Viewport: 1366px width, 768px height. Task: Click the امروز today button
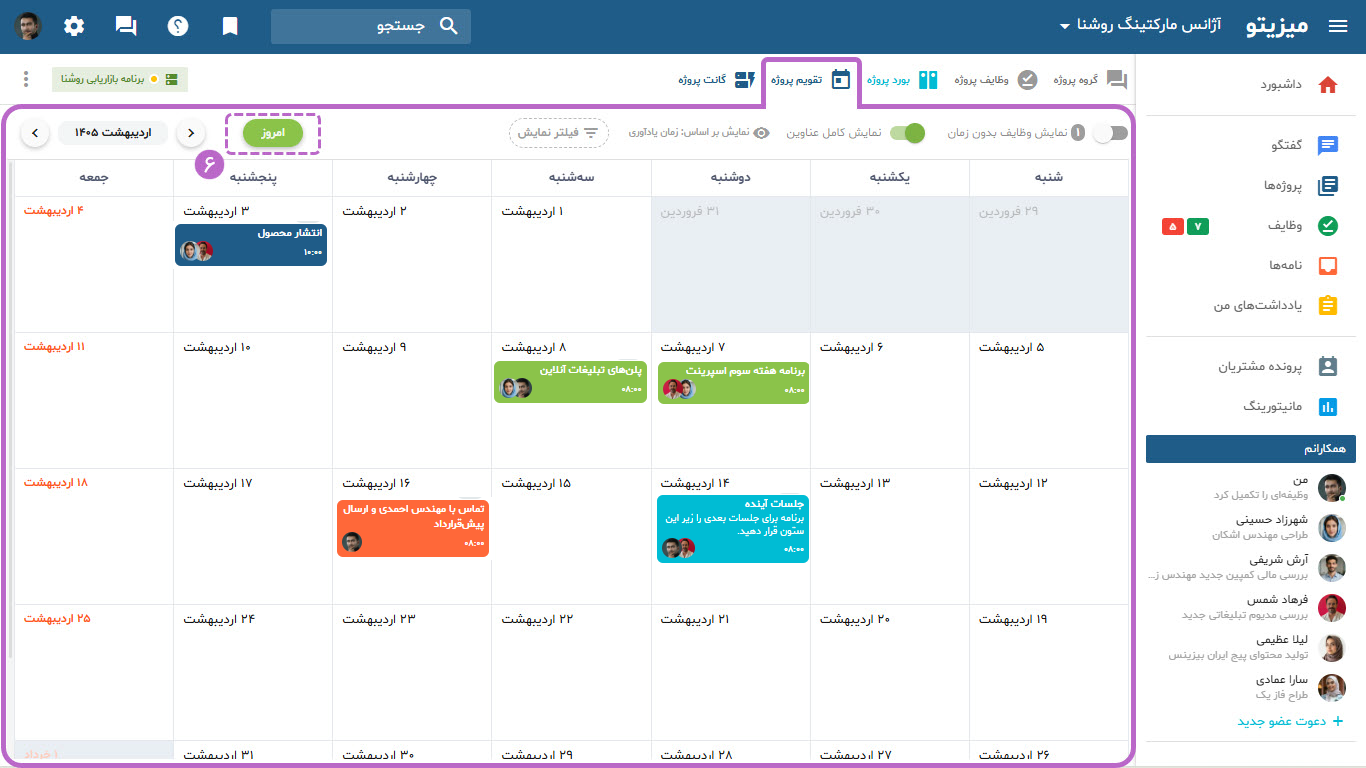(x=273, y=133)
